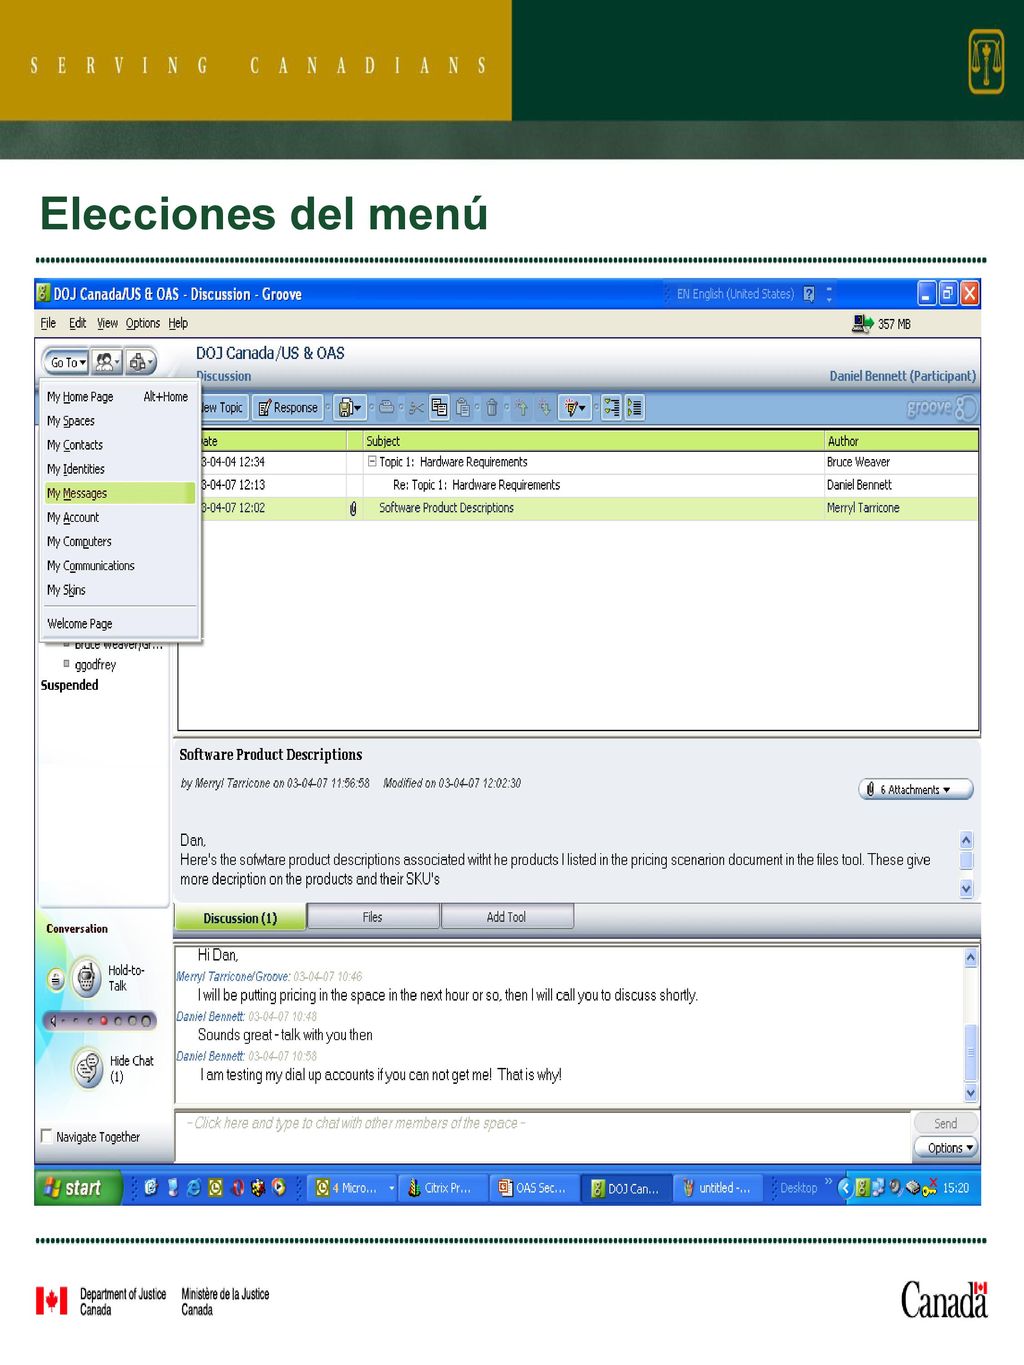Click the grayed printer-like icon after print dropdown

click(386, 407)
